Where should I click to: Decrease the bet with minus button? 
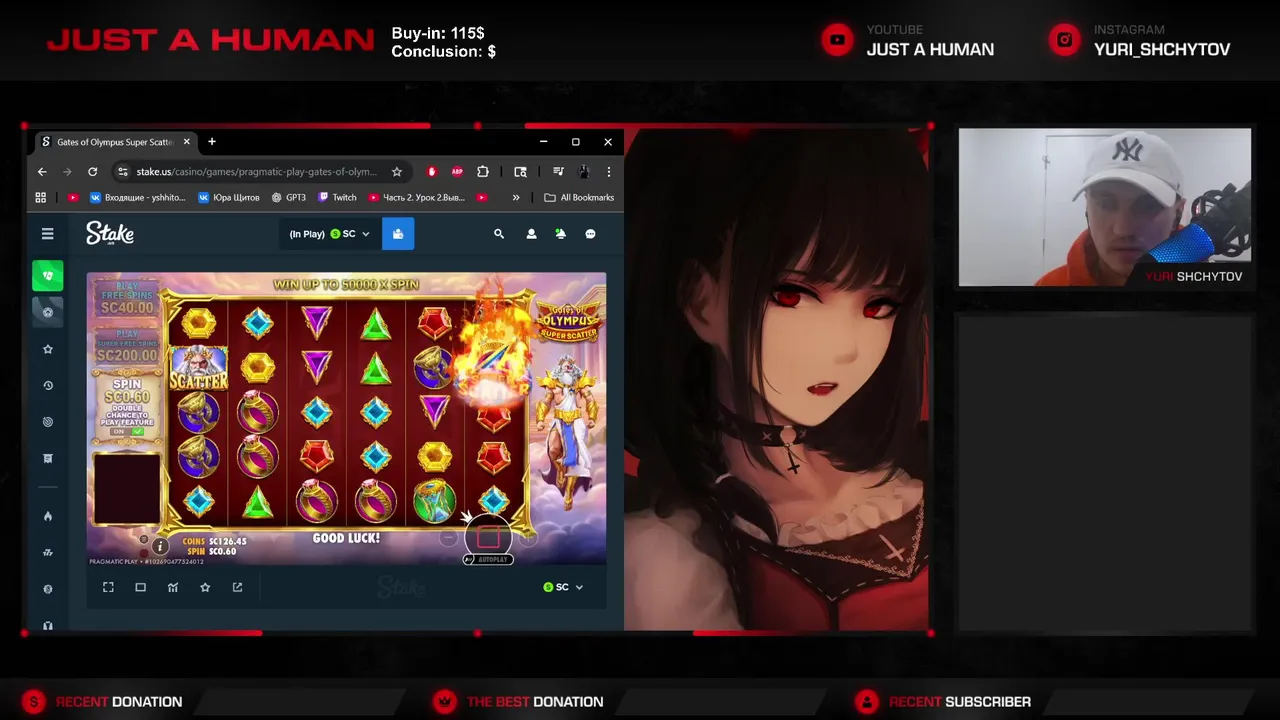[449, 539]
